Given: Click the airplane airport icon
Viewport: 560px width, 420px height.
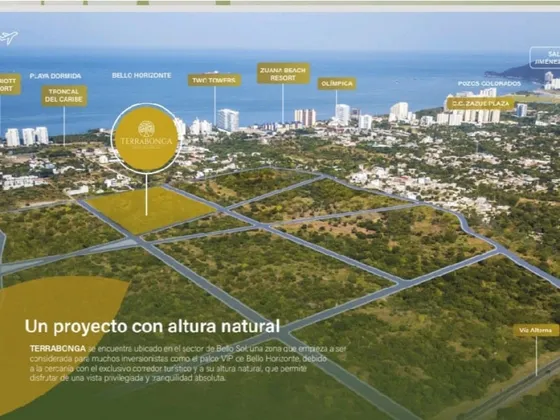Looking at the screenshot, I should pos(9,38).
